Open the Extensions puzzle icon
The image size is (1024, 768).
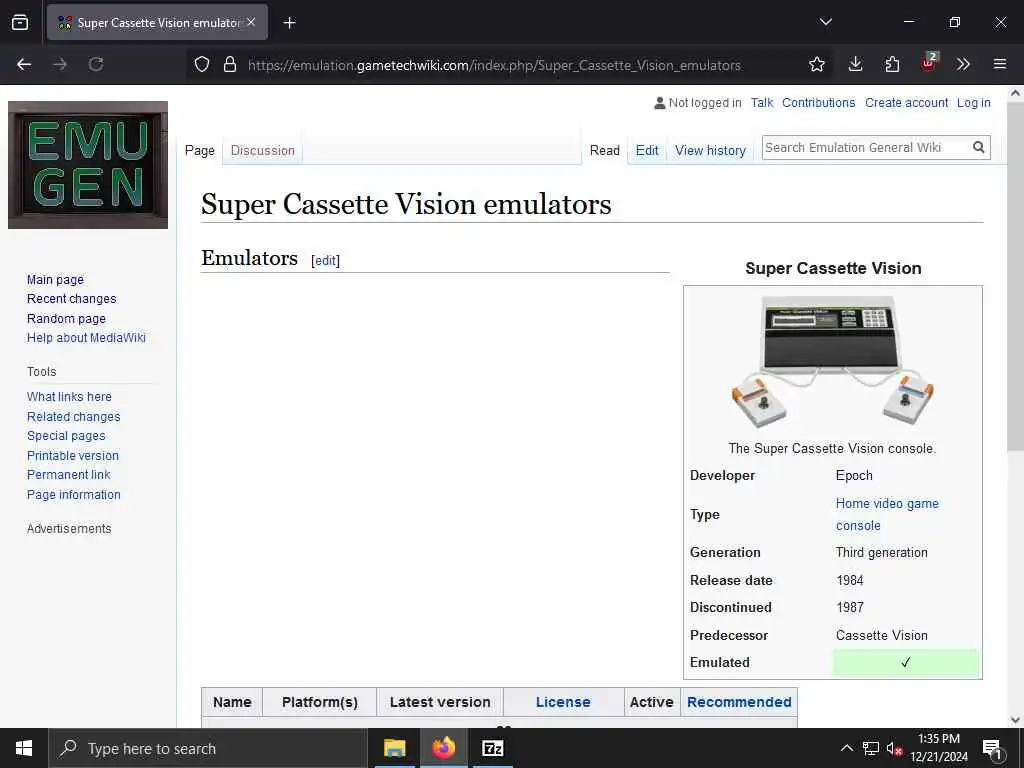tap(892, 64)
